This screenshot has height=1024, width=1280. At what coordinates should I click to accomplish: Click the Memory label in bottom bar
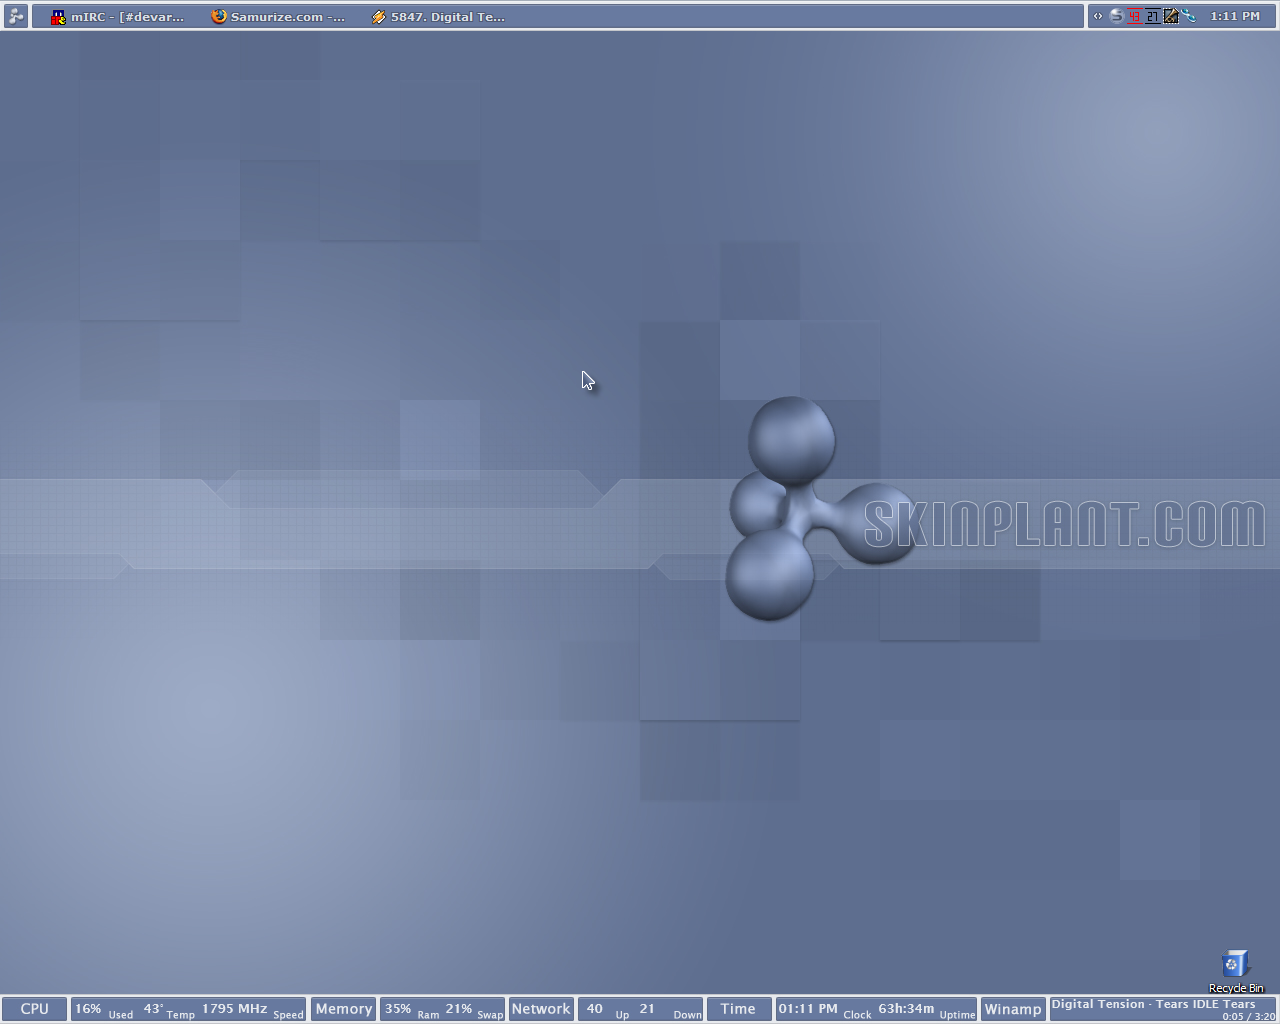(343, 1009)
